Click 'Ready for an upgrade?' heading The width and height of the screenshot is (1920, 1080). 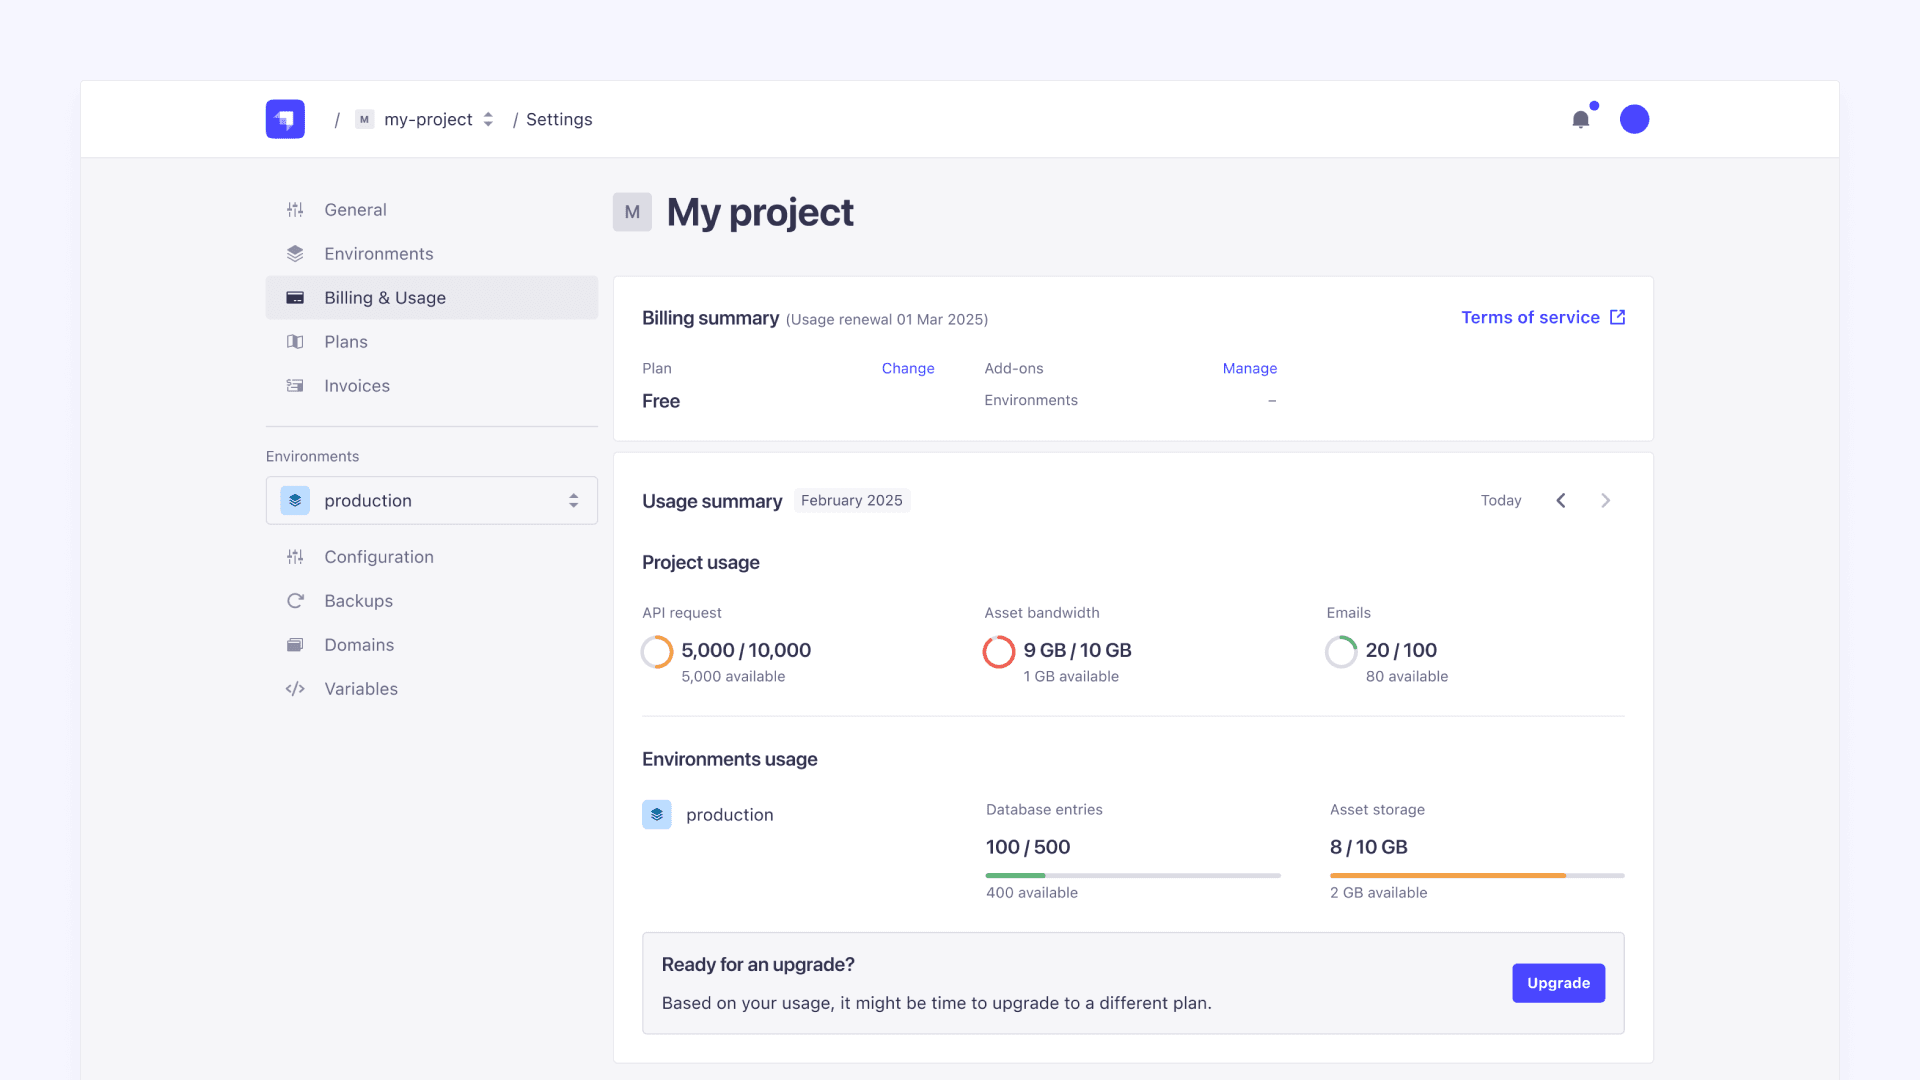point(758,964)
